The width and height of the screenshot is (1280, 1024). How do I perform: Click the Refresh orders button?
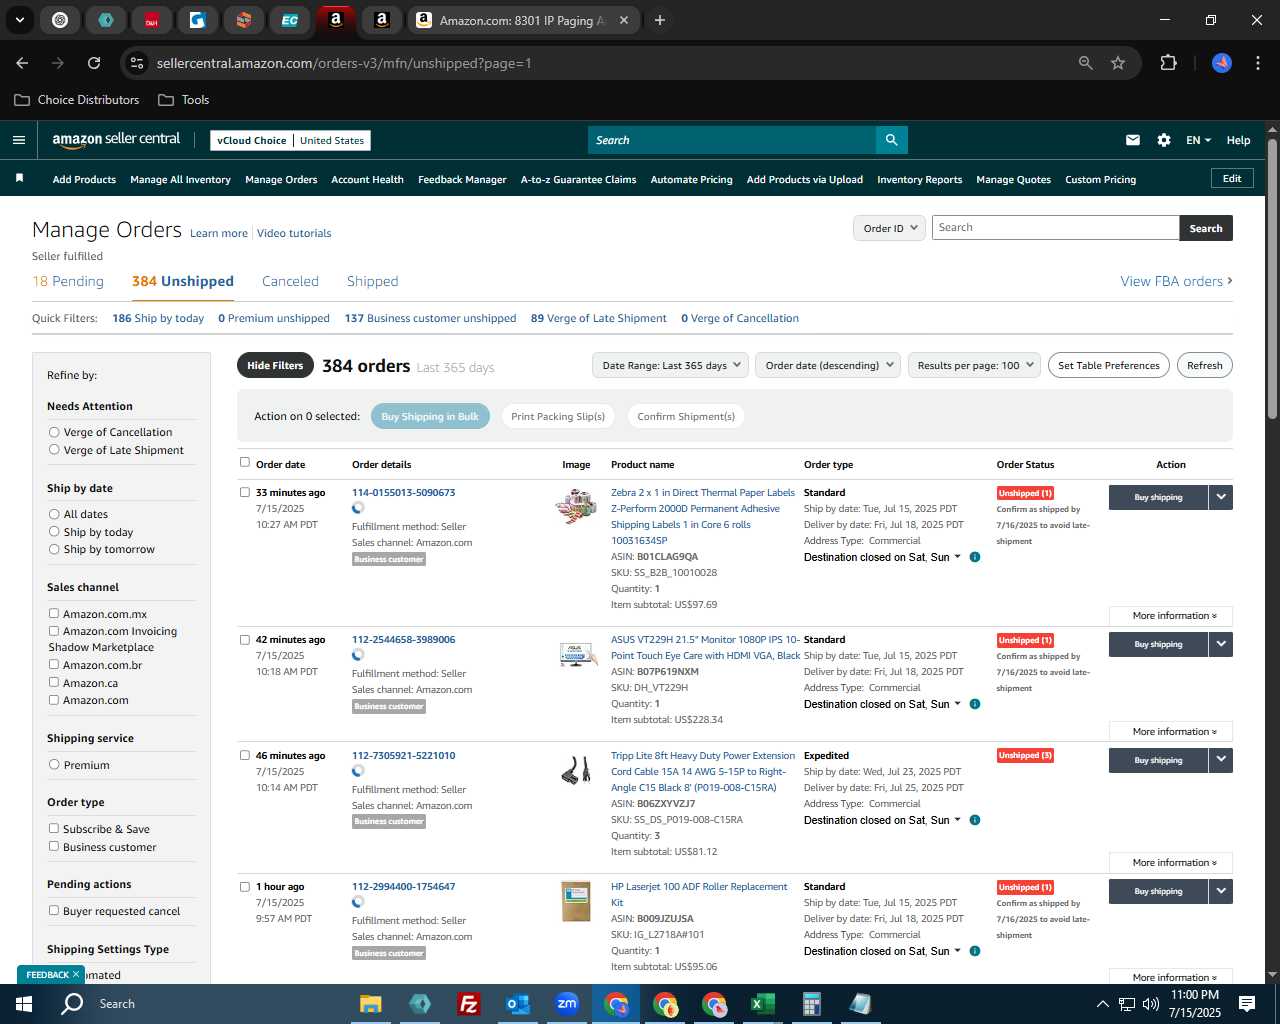click(x=1204, y=365)
